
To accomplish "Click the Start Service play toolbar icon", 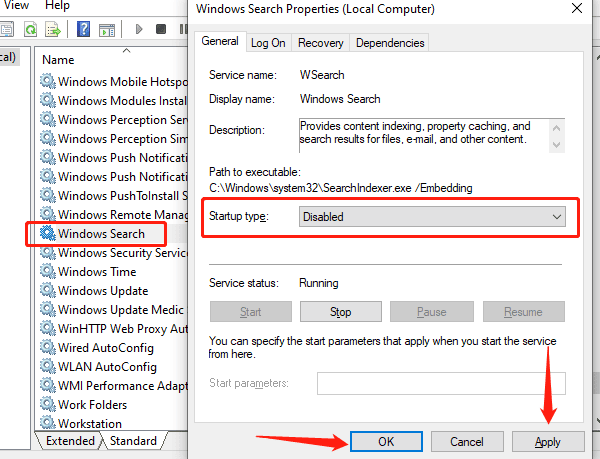I will [x=139, y=29].
